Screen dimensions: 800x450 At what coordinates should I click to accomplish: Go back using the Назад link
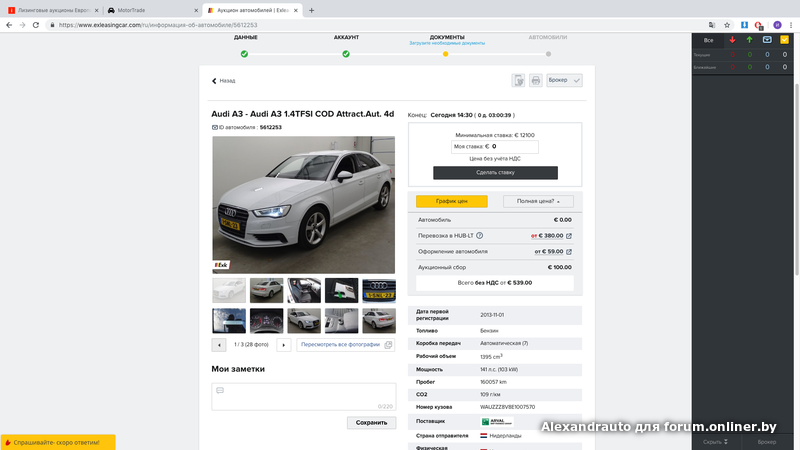223,81
